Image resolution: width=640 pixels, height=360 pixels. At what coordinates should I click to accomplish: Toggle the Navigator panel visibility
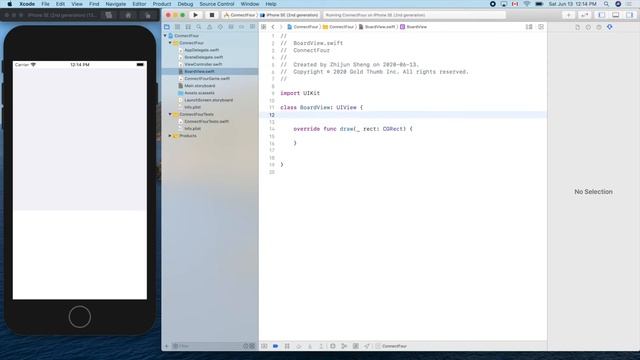(602, 15)
